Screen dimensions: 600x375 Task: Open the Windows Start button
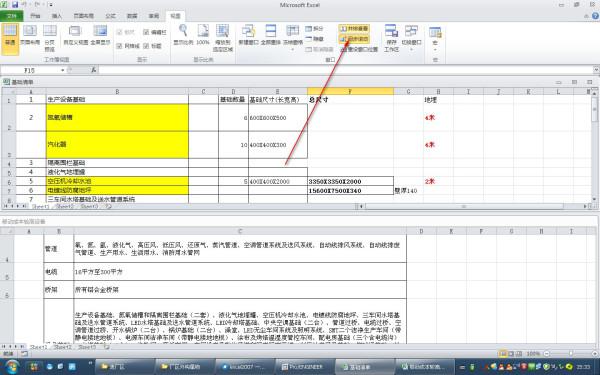[x=11, y=367]
